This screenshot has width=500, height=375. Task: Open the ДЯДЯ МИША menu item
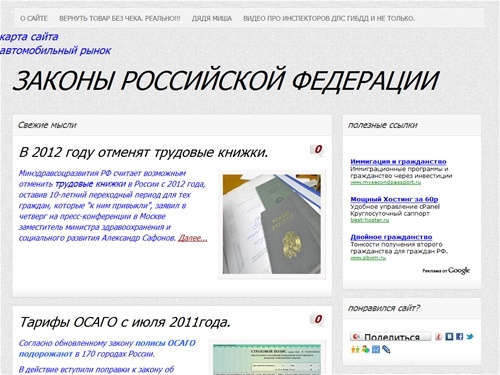212,18
